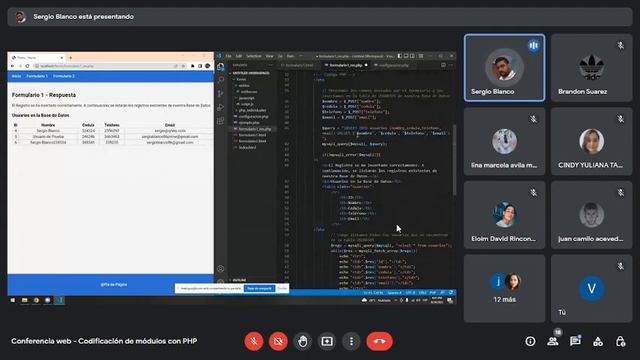Click the Ocultar button on sharing bar
The height and width of the screenshot is (360, 640).
coord(282,289)
